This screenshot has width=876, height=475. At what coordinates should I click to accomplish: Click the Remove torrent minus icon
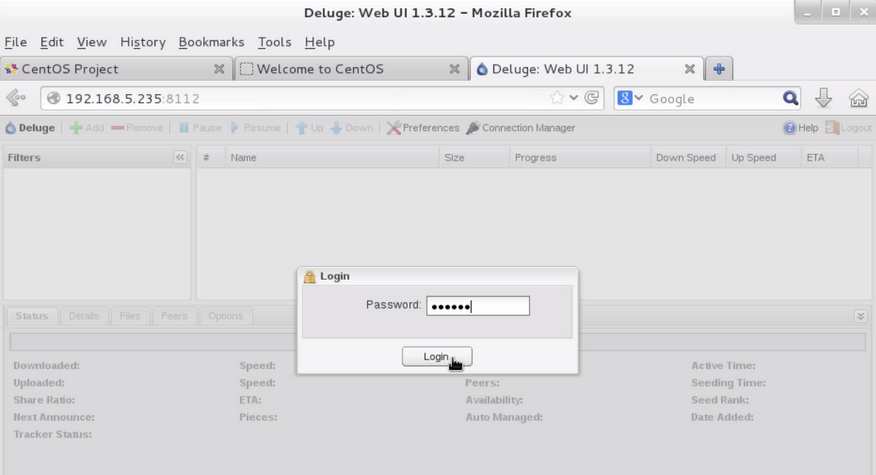coord(117,128)
